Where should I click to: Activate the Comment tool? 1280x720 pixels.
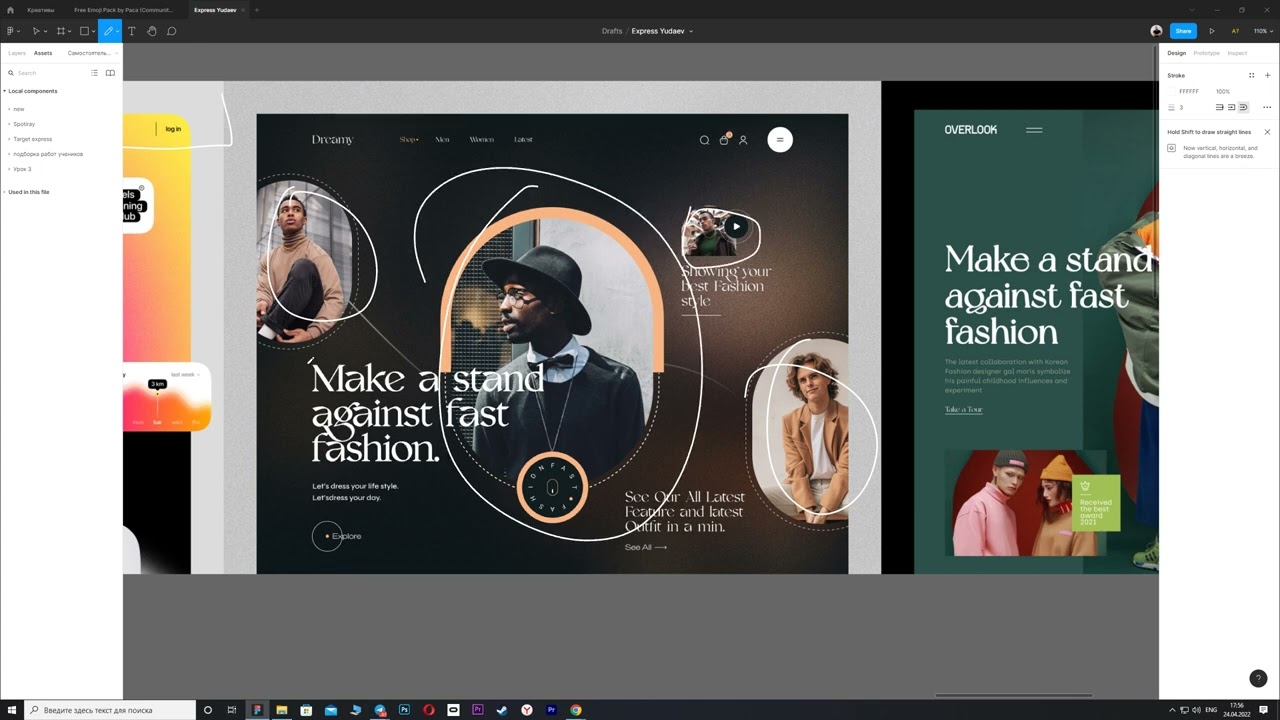point(172,31)
